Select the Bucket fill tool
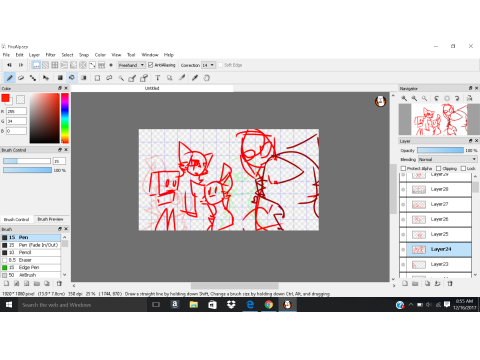The width and height of the screenshot is (480, 360). click(72, 78)
